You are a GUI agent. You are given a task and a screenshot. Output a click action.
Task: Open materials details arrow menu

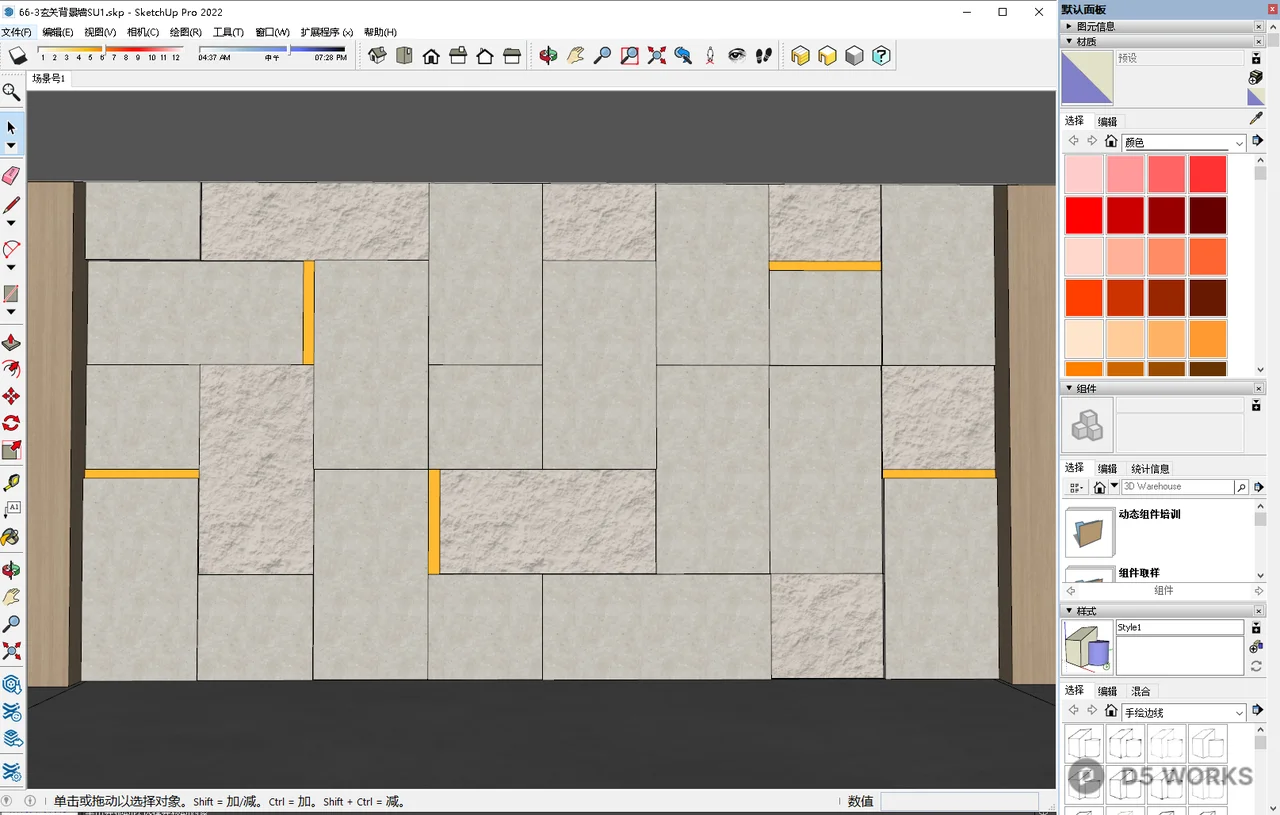pos(1258,142)
